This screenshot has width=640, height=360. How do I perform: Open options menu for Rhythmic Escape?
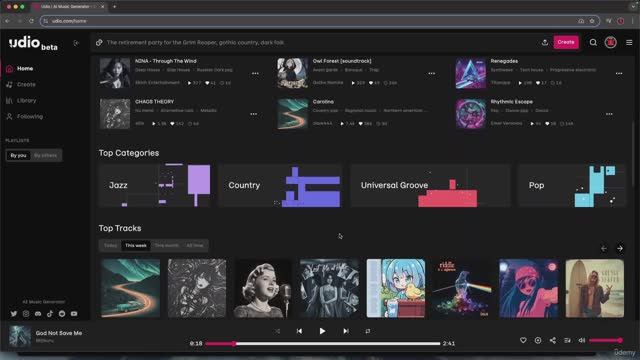tap(609, 114)
